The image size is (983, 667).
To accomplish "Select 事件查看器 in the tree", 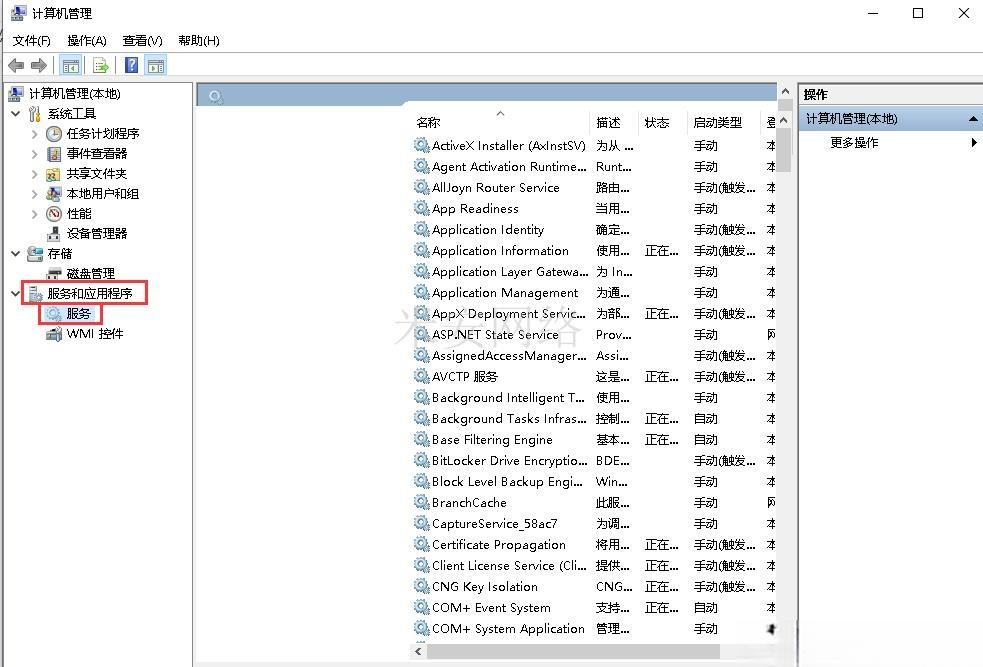I will click(x=97, y=154).
